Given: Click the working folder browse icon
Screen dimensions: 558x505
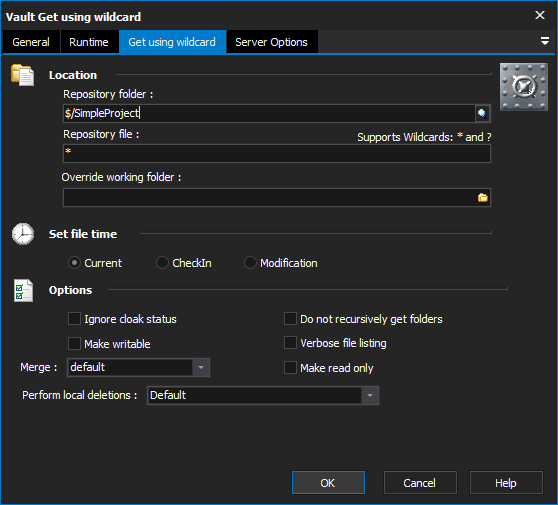Looking at the screenshot, I should tap(483, 198).
